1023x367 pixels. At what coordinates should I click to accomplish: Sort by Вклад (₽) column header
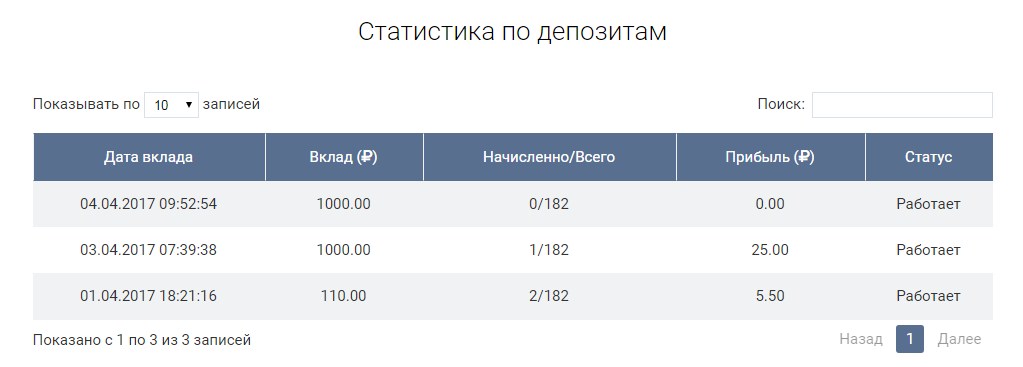point(344,157)
